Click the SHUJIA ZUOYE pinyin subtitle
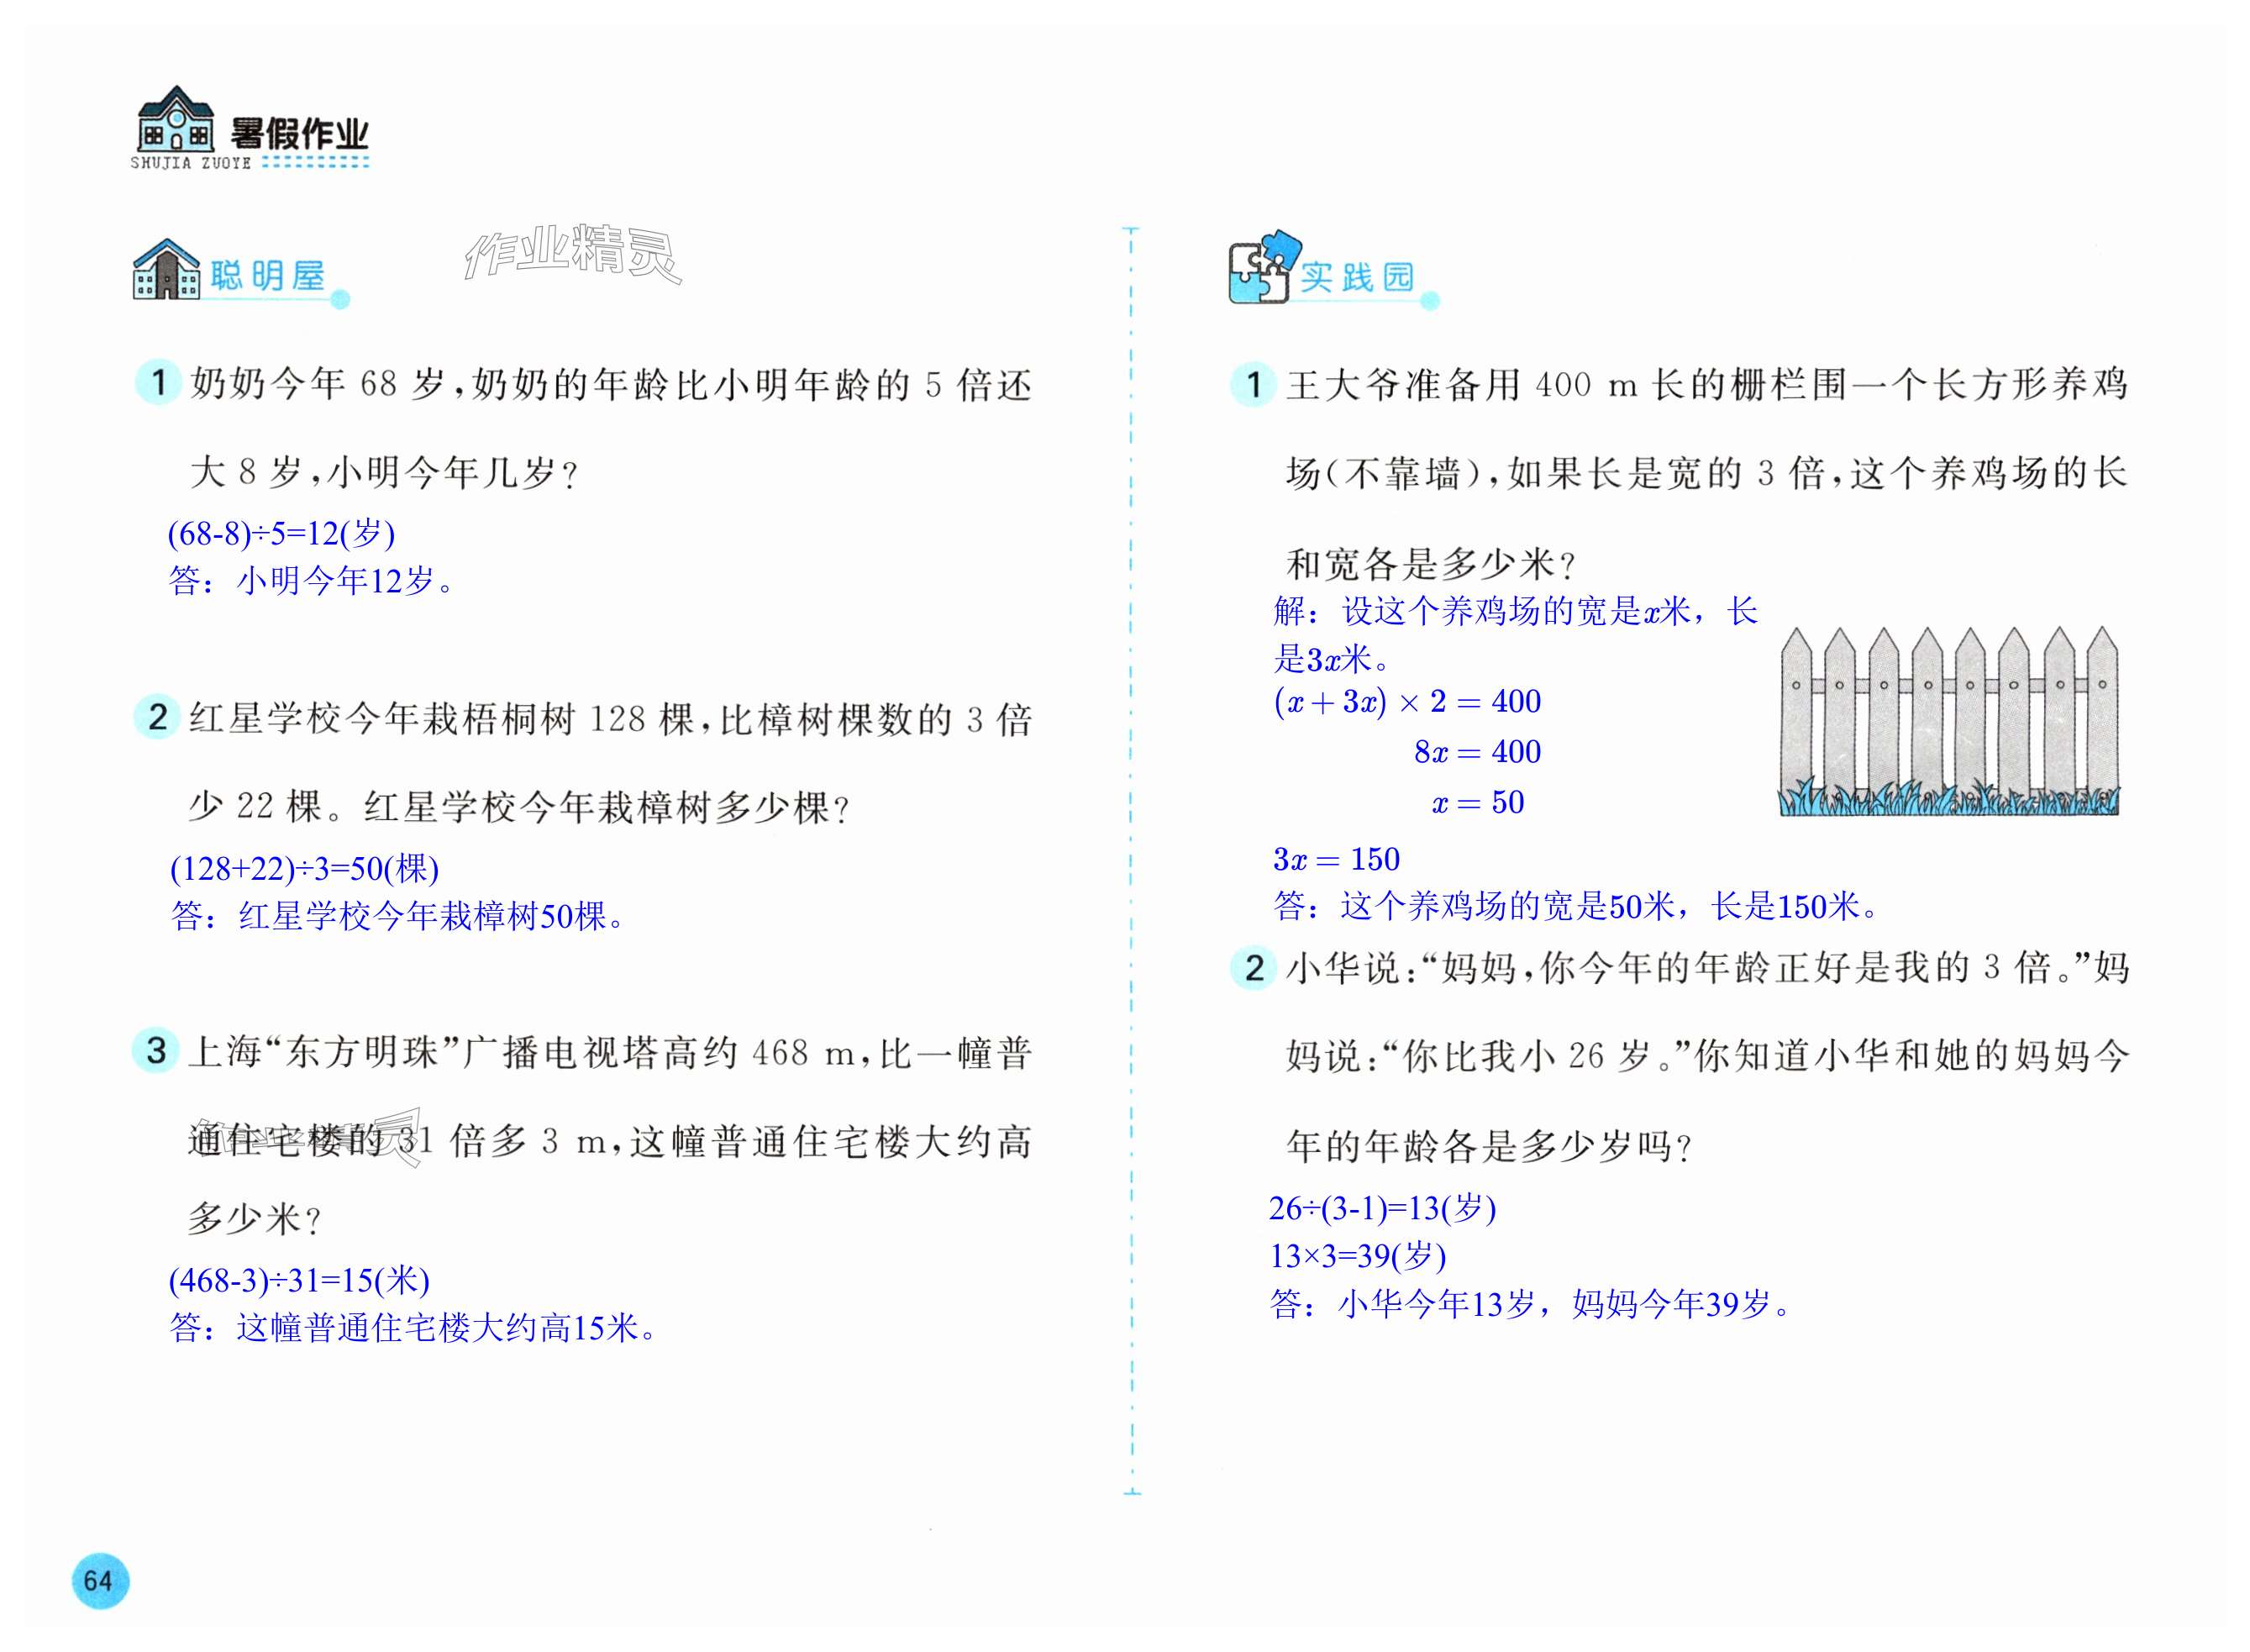 point(190,163)
